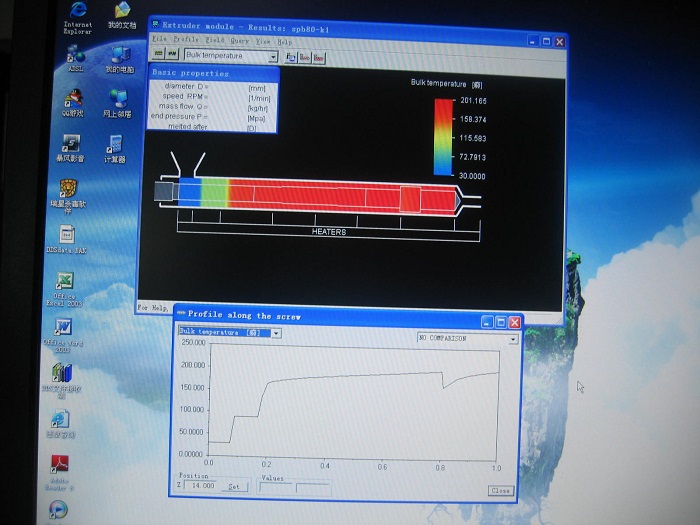Expand the Bulk temperature toolbar dropdown
The width and height of the screenshot is (700, 525).
coord(273,57)
